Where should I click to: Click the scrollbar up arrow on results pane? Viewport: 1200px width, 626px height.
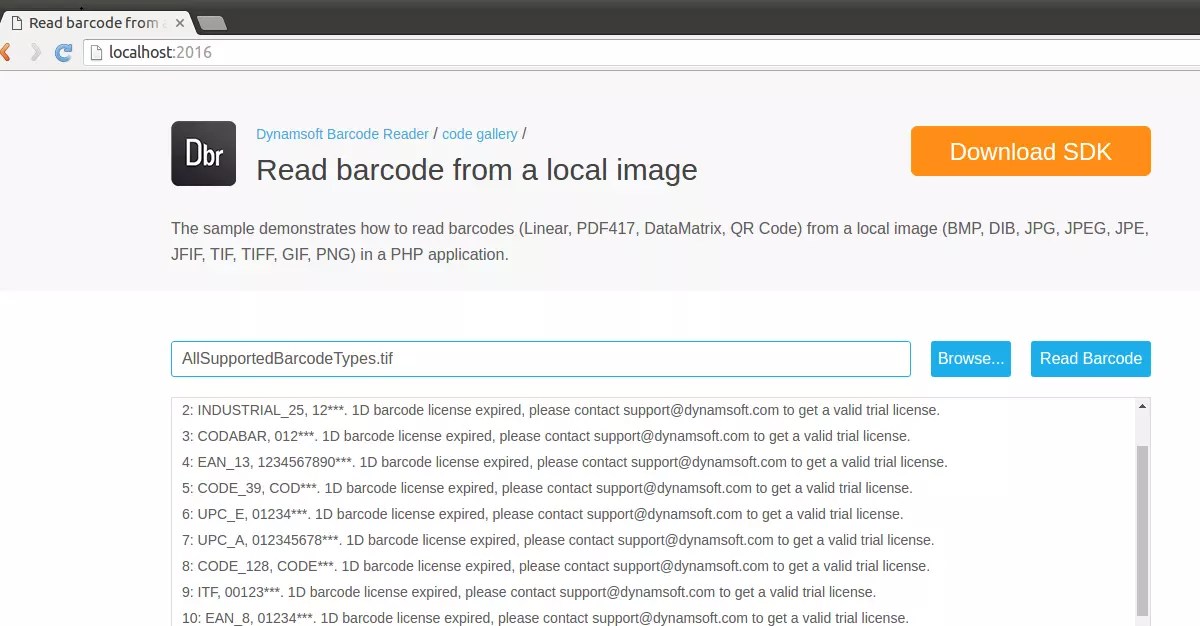1141,405
